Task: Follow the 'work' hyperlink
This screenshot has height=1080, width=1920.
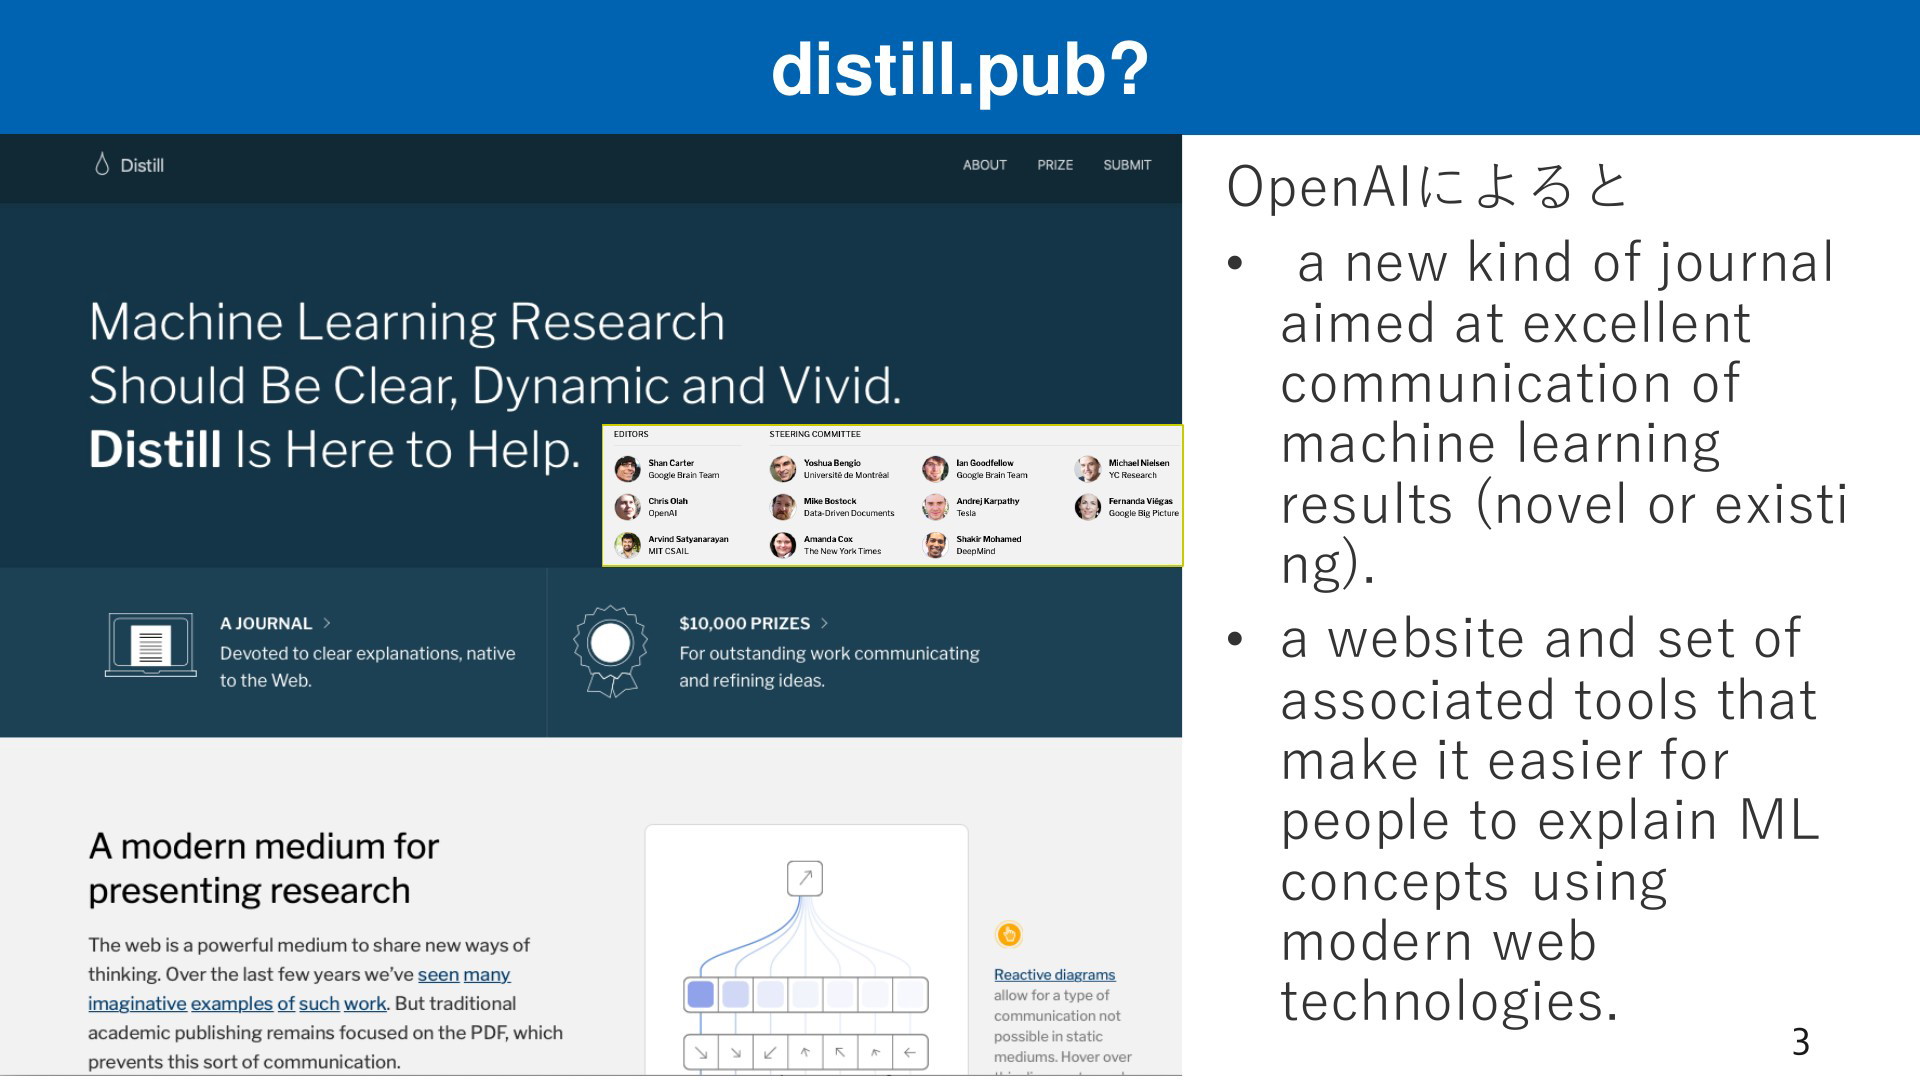Action: click(x=365, y=1003)
